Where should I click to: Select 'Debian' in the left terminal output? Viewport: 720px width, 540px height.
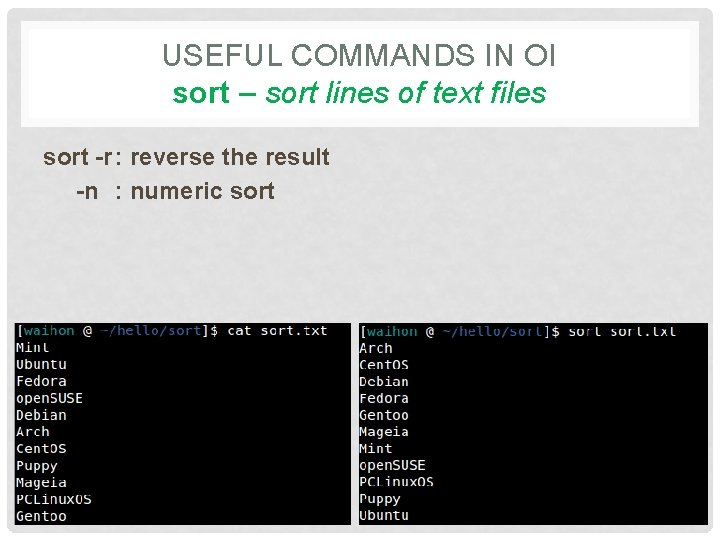click(x=41, y=415)
